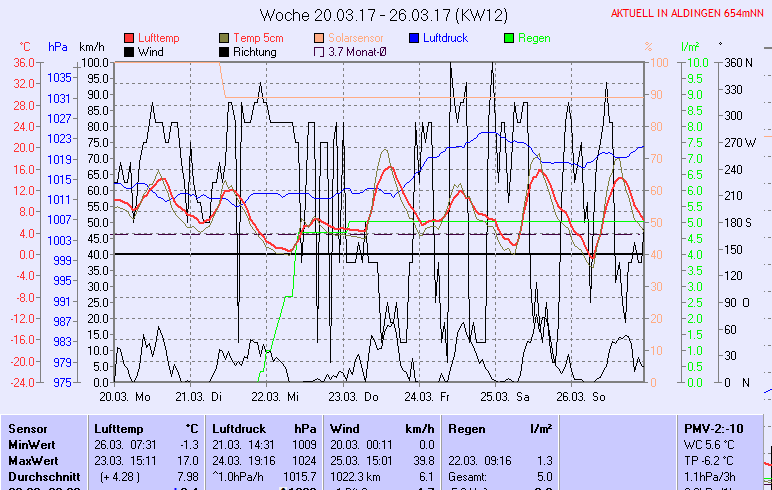Click the black Wind legend swatch
The width and height of the screenshot is (772, 490).
pyautogui.click(x=129, y=52)
